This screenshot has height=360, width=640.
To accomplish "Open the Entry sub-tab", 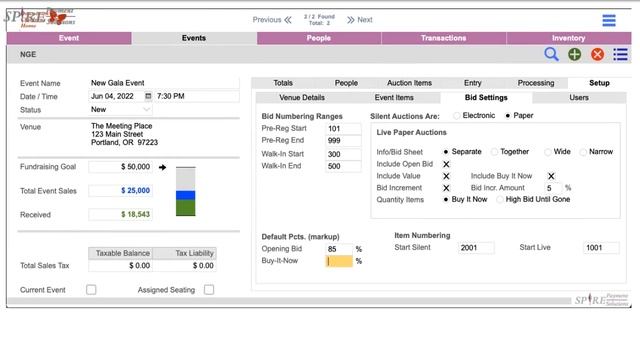I will tap(473, 83).
